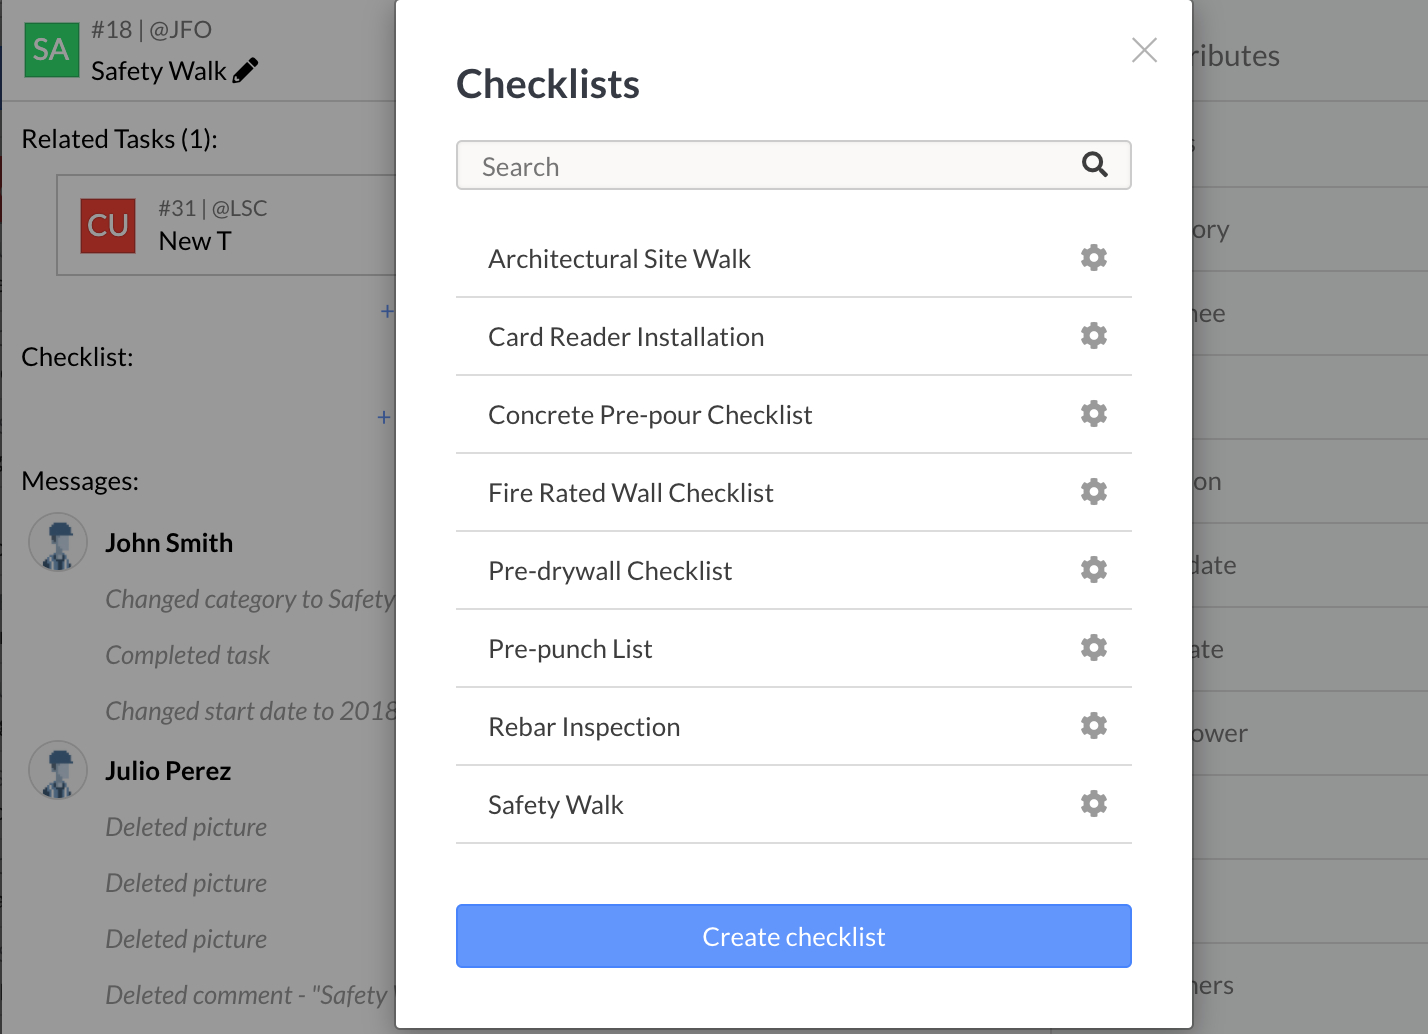Screen dimensions: 1428x1034
Task: Open Rebar Inspection settings gear
Action: click(1094, 726)
